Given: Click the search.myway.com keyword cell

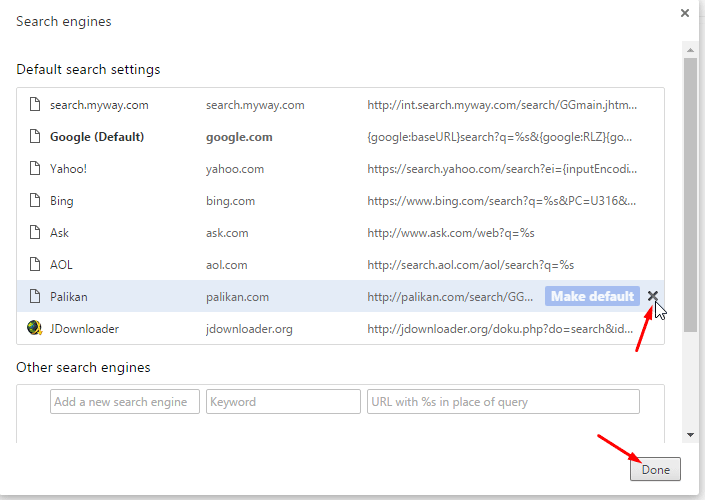Looking at the screenshot, I should point(255,105).
